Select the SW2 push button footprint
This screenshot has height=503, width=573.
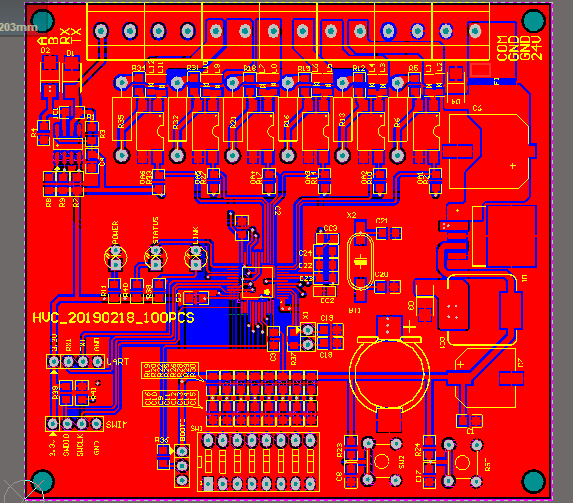click(382, 462)
